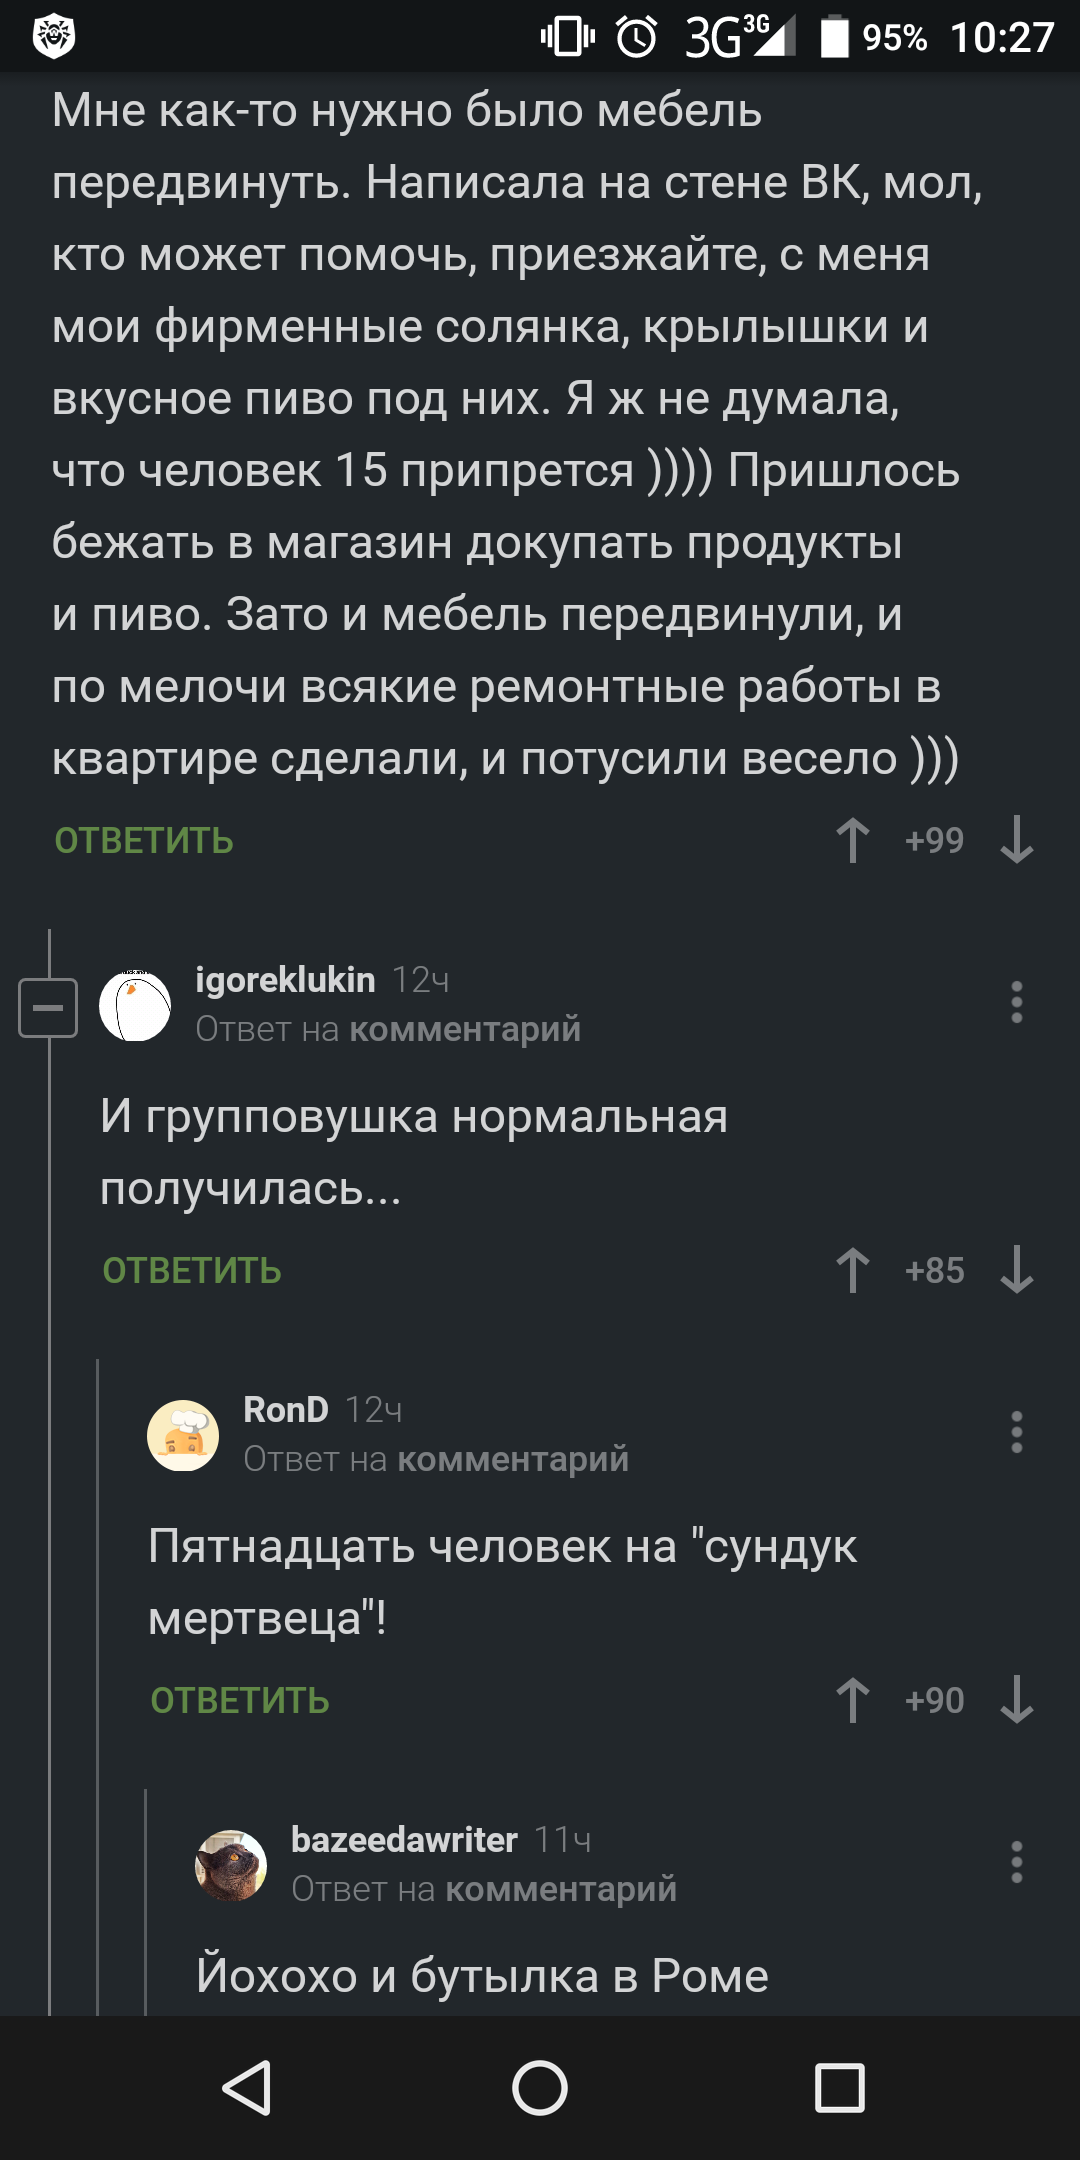
Task: Open the three-dot menu on RonD's comment
Action: click(1016, 1432)
